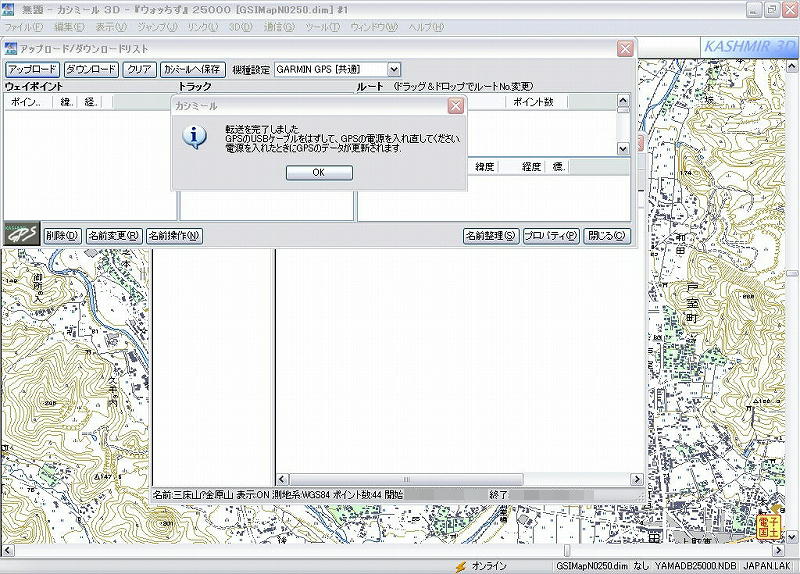Click map vertical scroll up arrow

point(791,66)
